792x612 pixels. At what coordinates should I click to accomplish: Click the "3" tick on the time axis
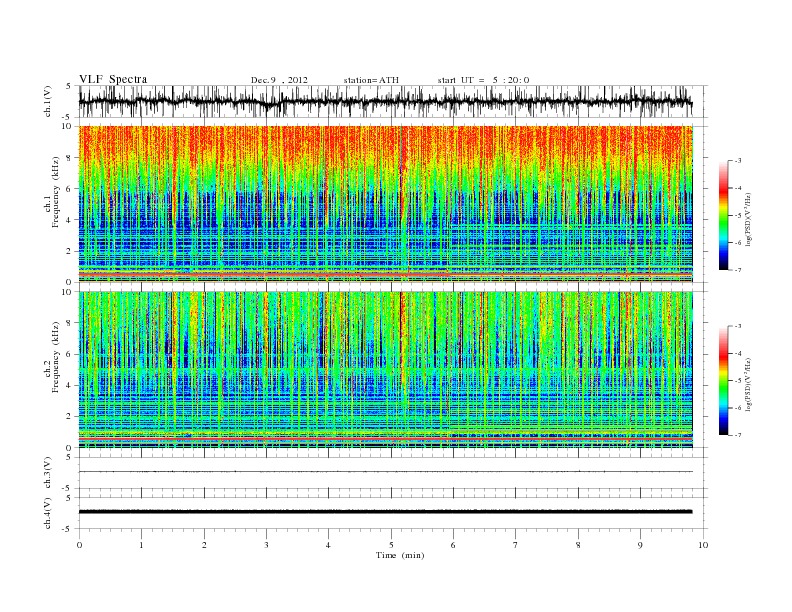coord(266,545)
